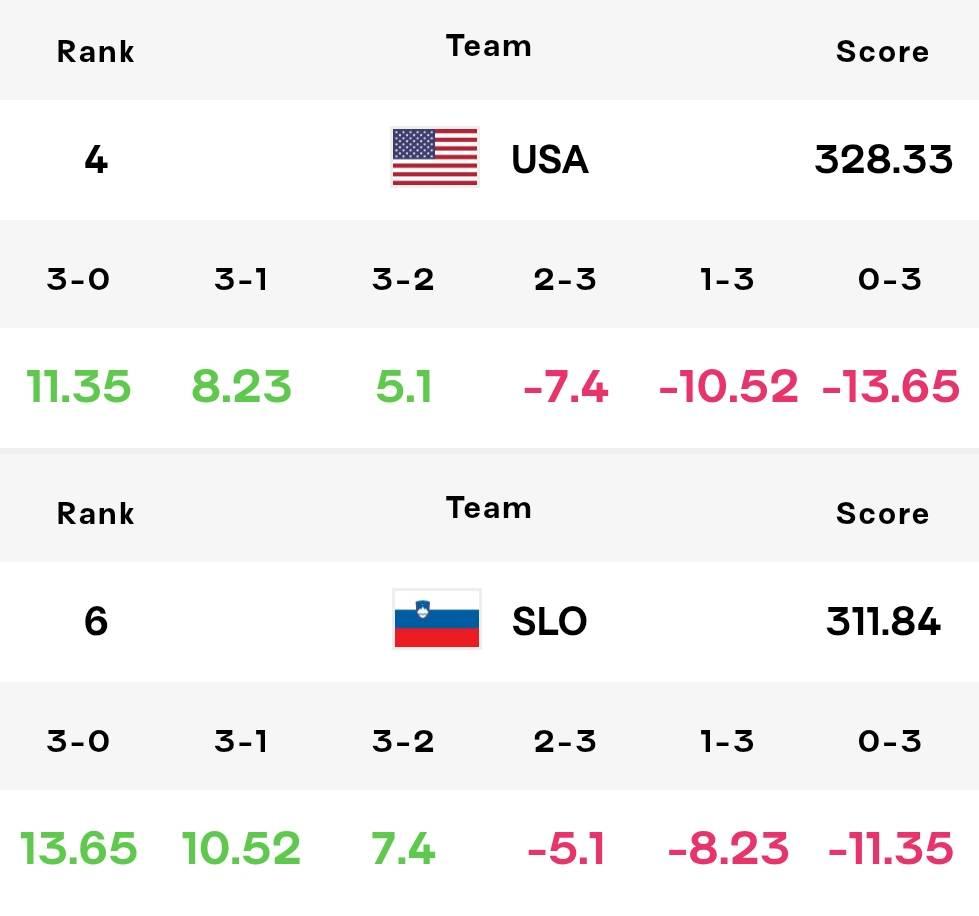Click USA 3-0 value 11.35
This screenshot has height=916, width=979.
(x=78, y=387)
